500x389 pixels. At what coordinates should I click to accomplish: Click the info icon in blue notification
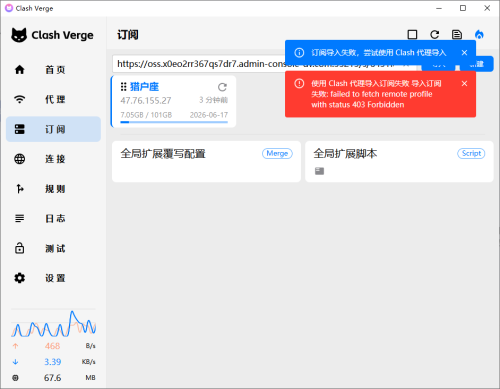pos(299,53)
